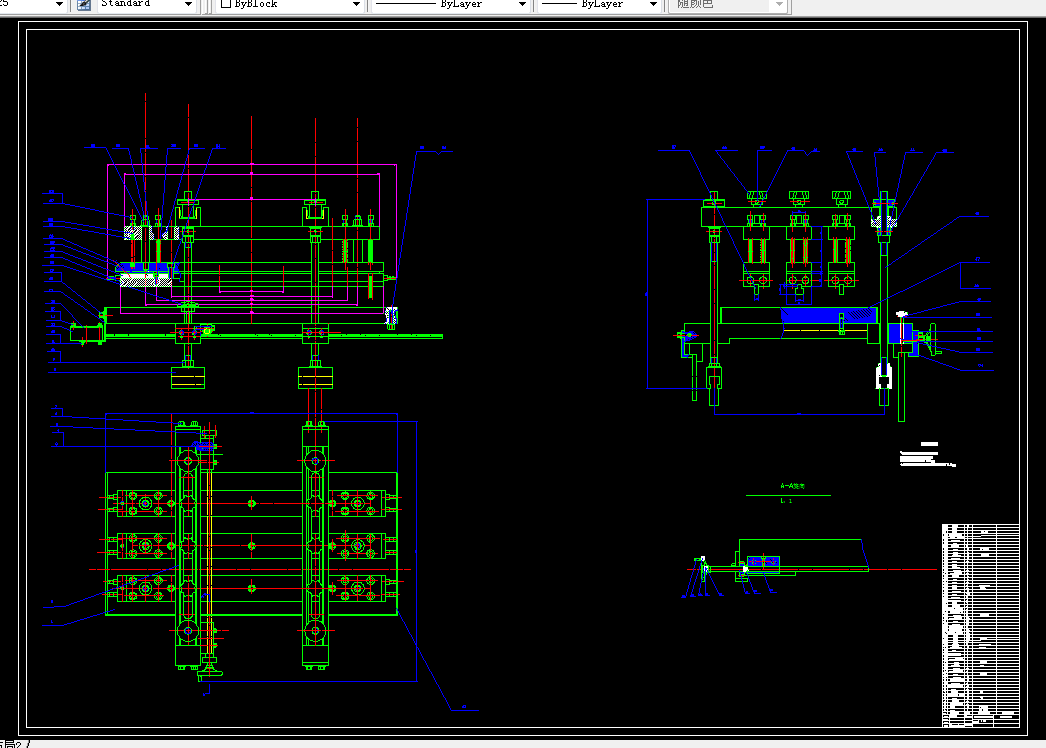
Task: Expand the partially visible leftmost style dropdown arrow
Action: point(59,4)
